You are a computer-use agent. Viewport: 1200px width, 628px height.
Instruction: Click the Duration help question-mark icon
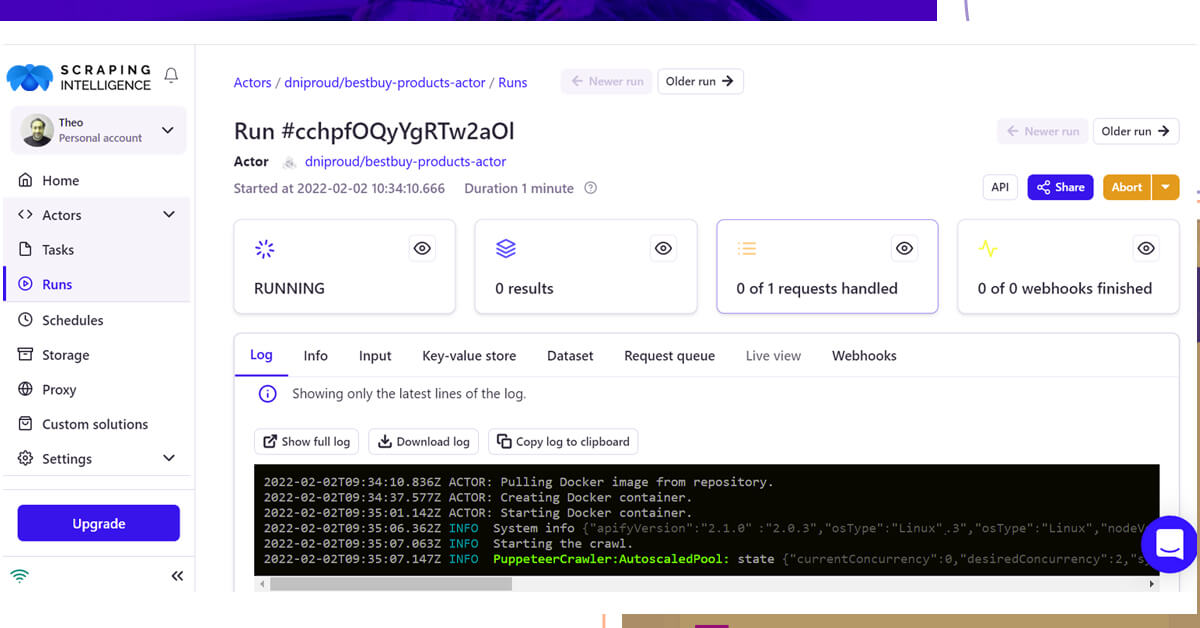point(590,188)
